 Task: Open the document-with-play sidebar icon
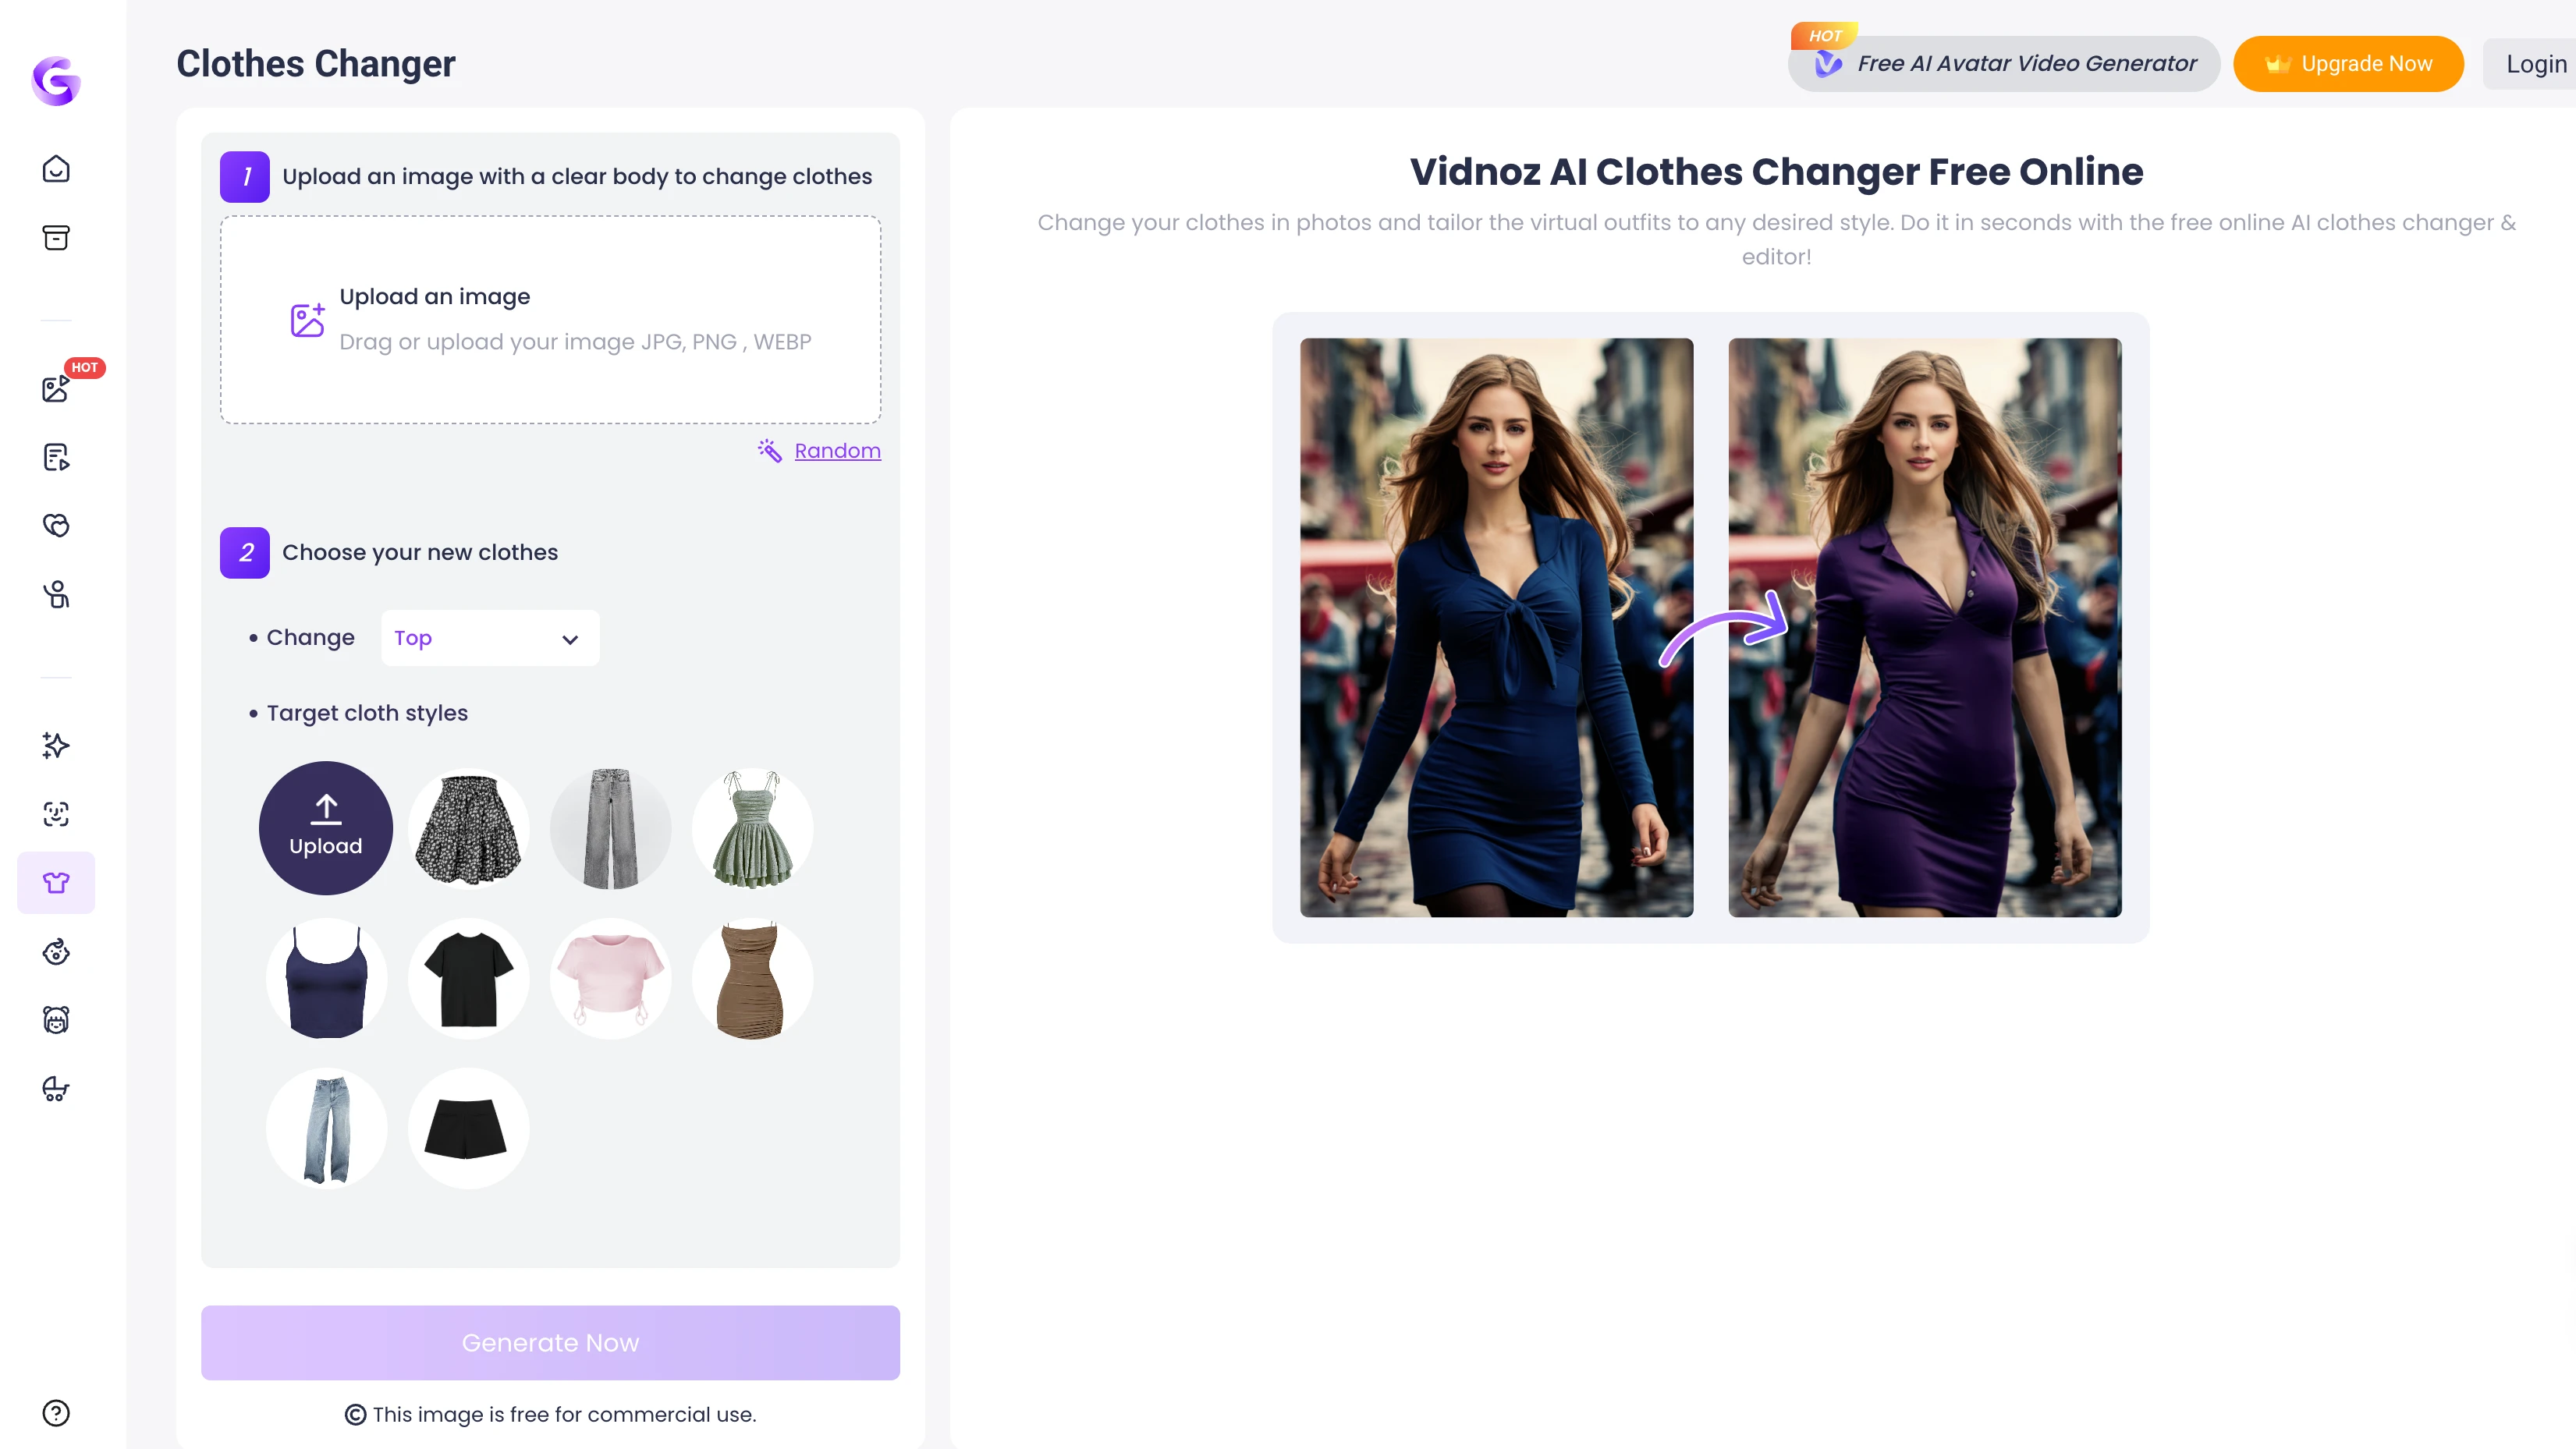56,457
